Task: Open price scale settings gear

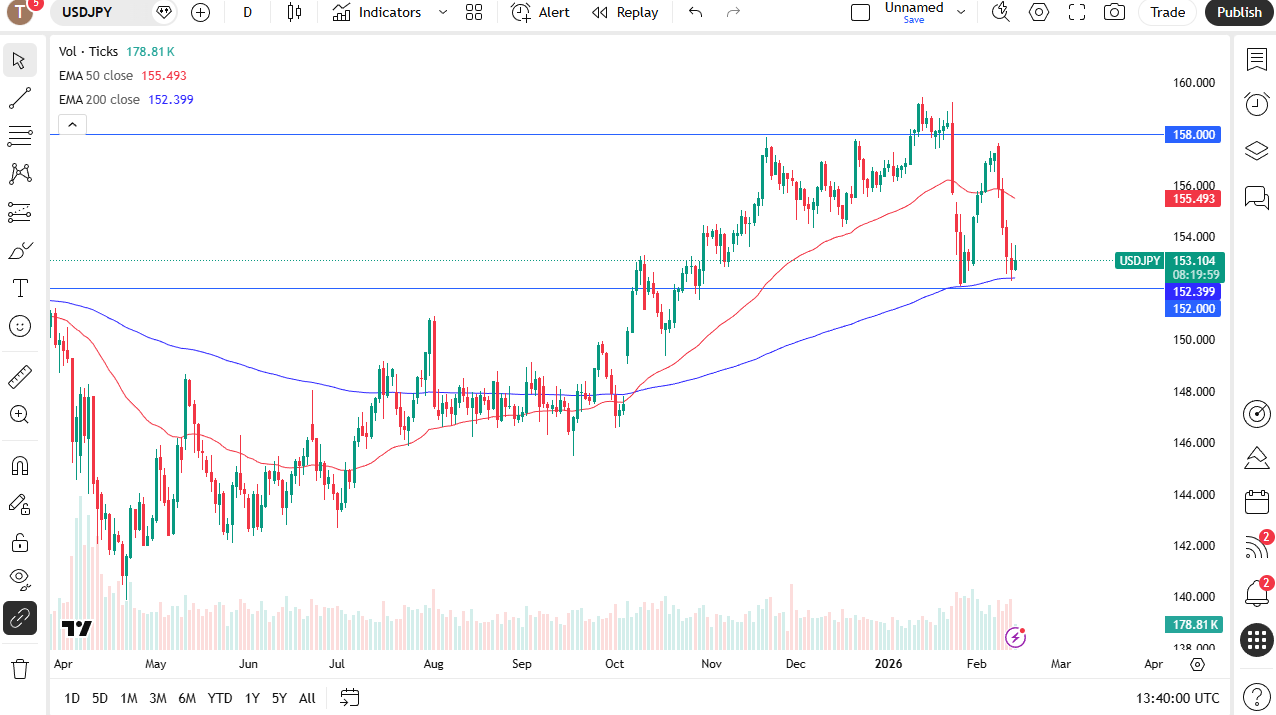Action: click(1198, 664)
